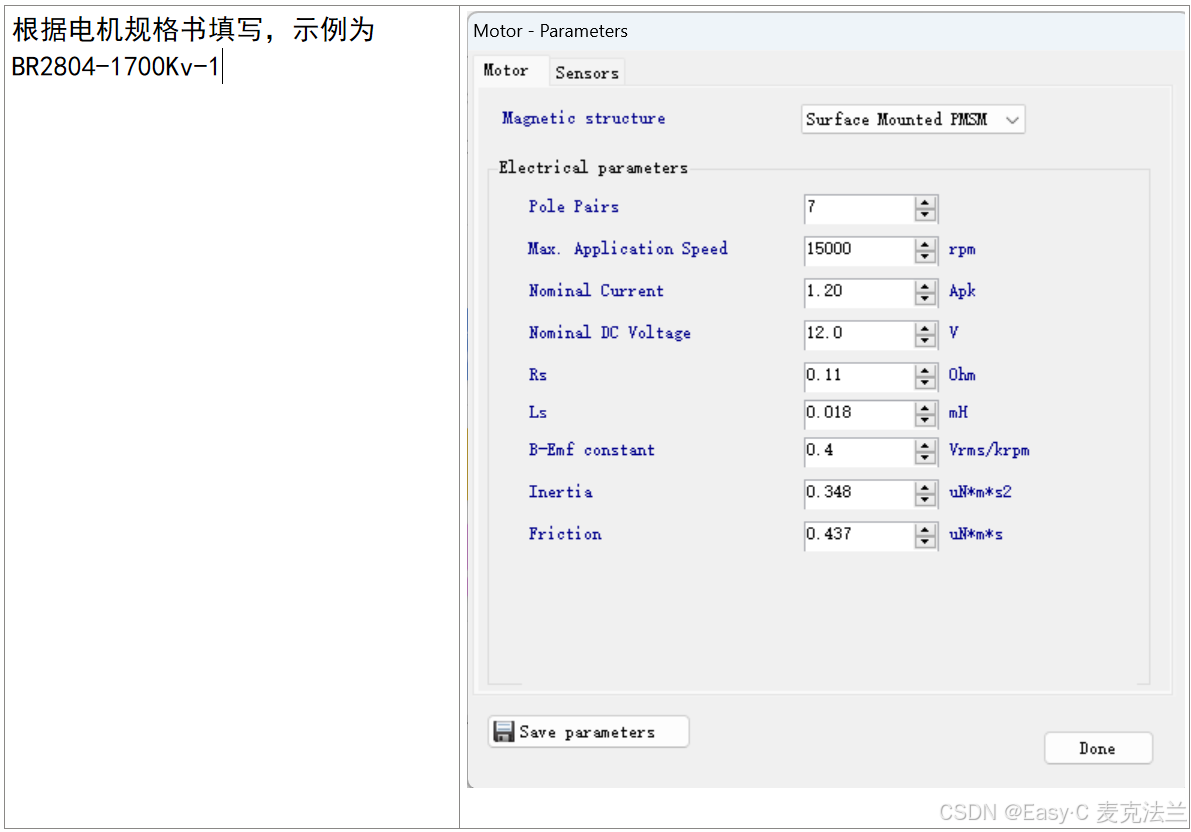Increase the Friction value
The image size is (1191, 832).
[926, 531]
